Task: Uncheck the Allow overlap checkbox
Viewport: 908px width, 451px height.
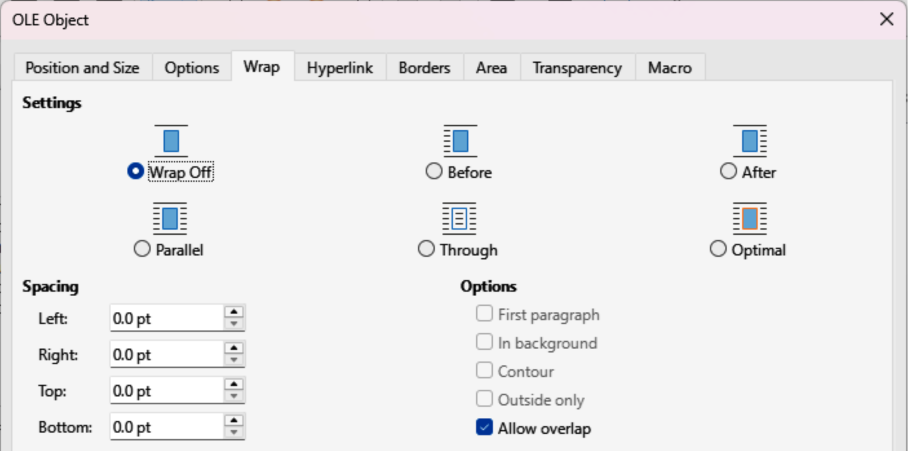Action: 485,429
